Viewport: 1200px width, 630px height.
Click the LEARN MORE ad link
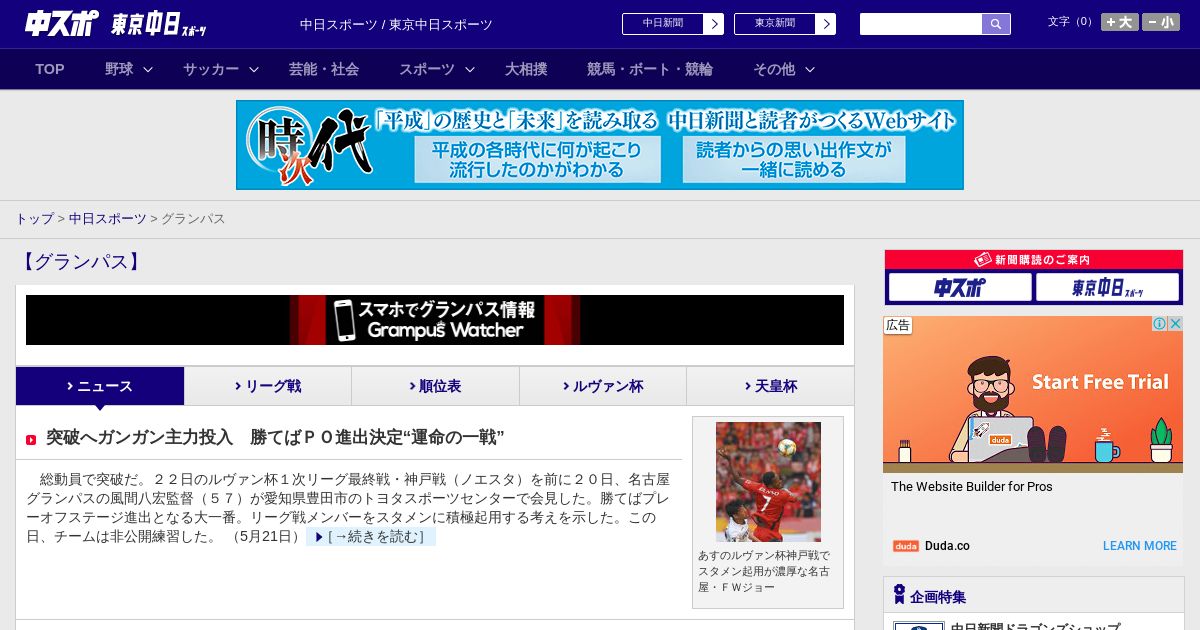pos(1140,546)
